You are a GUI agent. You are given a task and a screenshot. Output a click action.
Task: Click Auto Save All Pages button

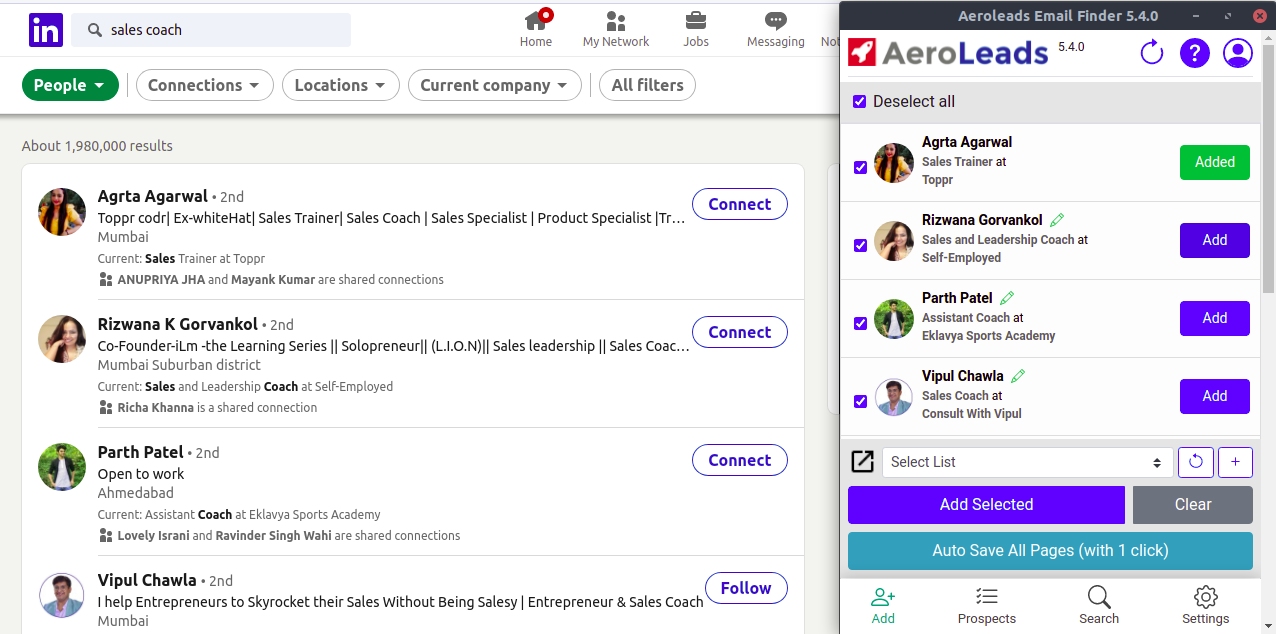click(1050, 551)
